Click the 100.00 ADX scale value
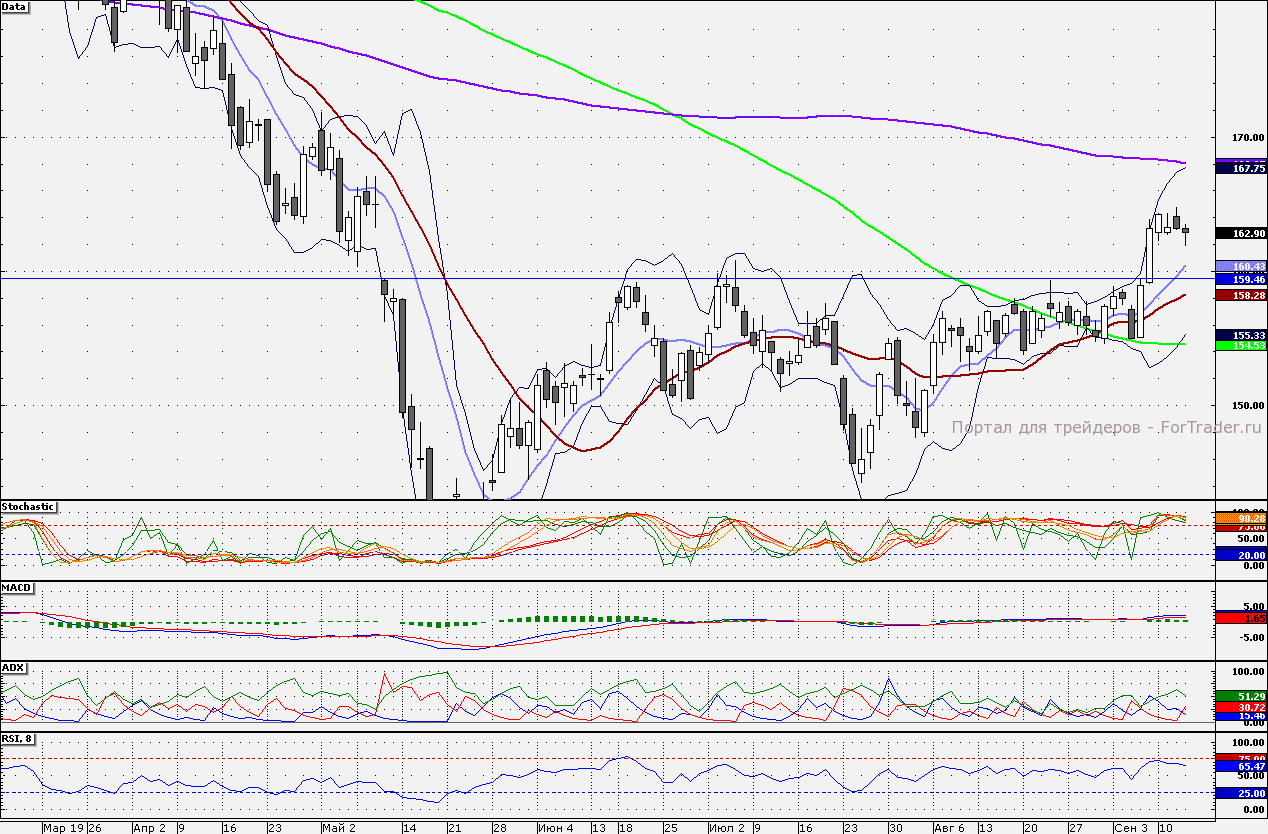The height and width of the screenshot is (834, 1268). [1249, 672]
